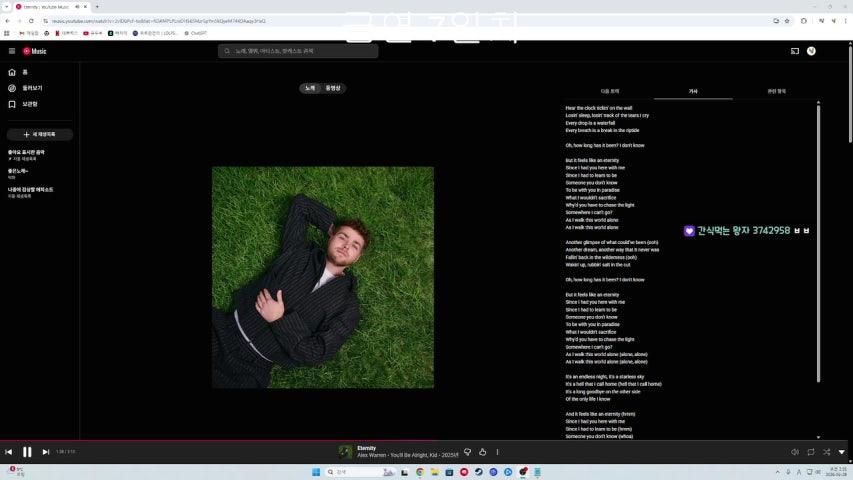The height and width of the screenshot is (480, 853).
Task: Switch to the Related (관련 항목) tab
Action: coord(776,91)
